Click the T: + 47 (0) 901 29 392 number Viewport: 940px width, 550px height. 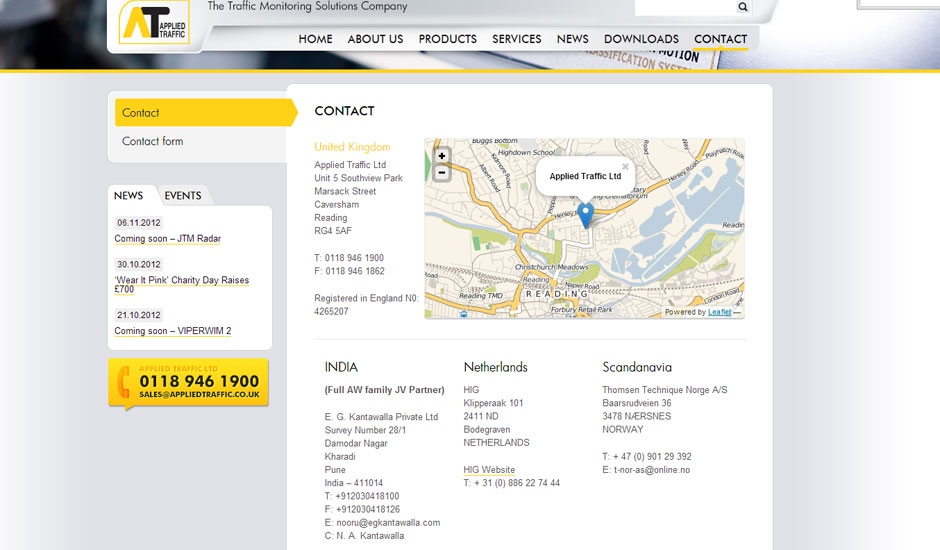(x=647, y=456)
